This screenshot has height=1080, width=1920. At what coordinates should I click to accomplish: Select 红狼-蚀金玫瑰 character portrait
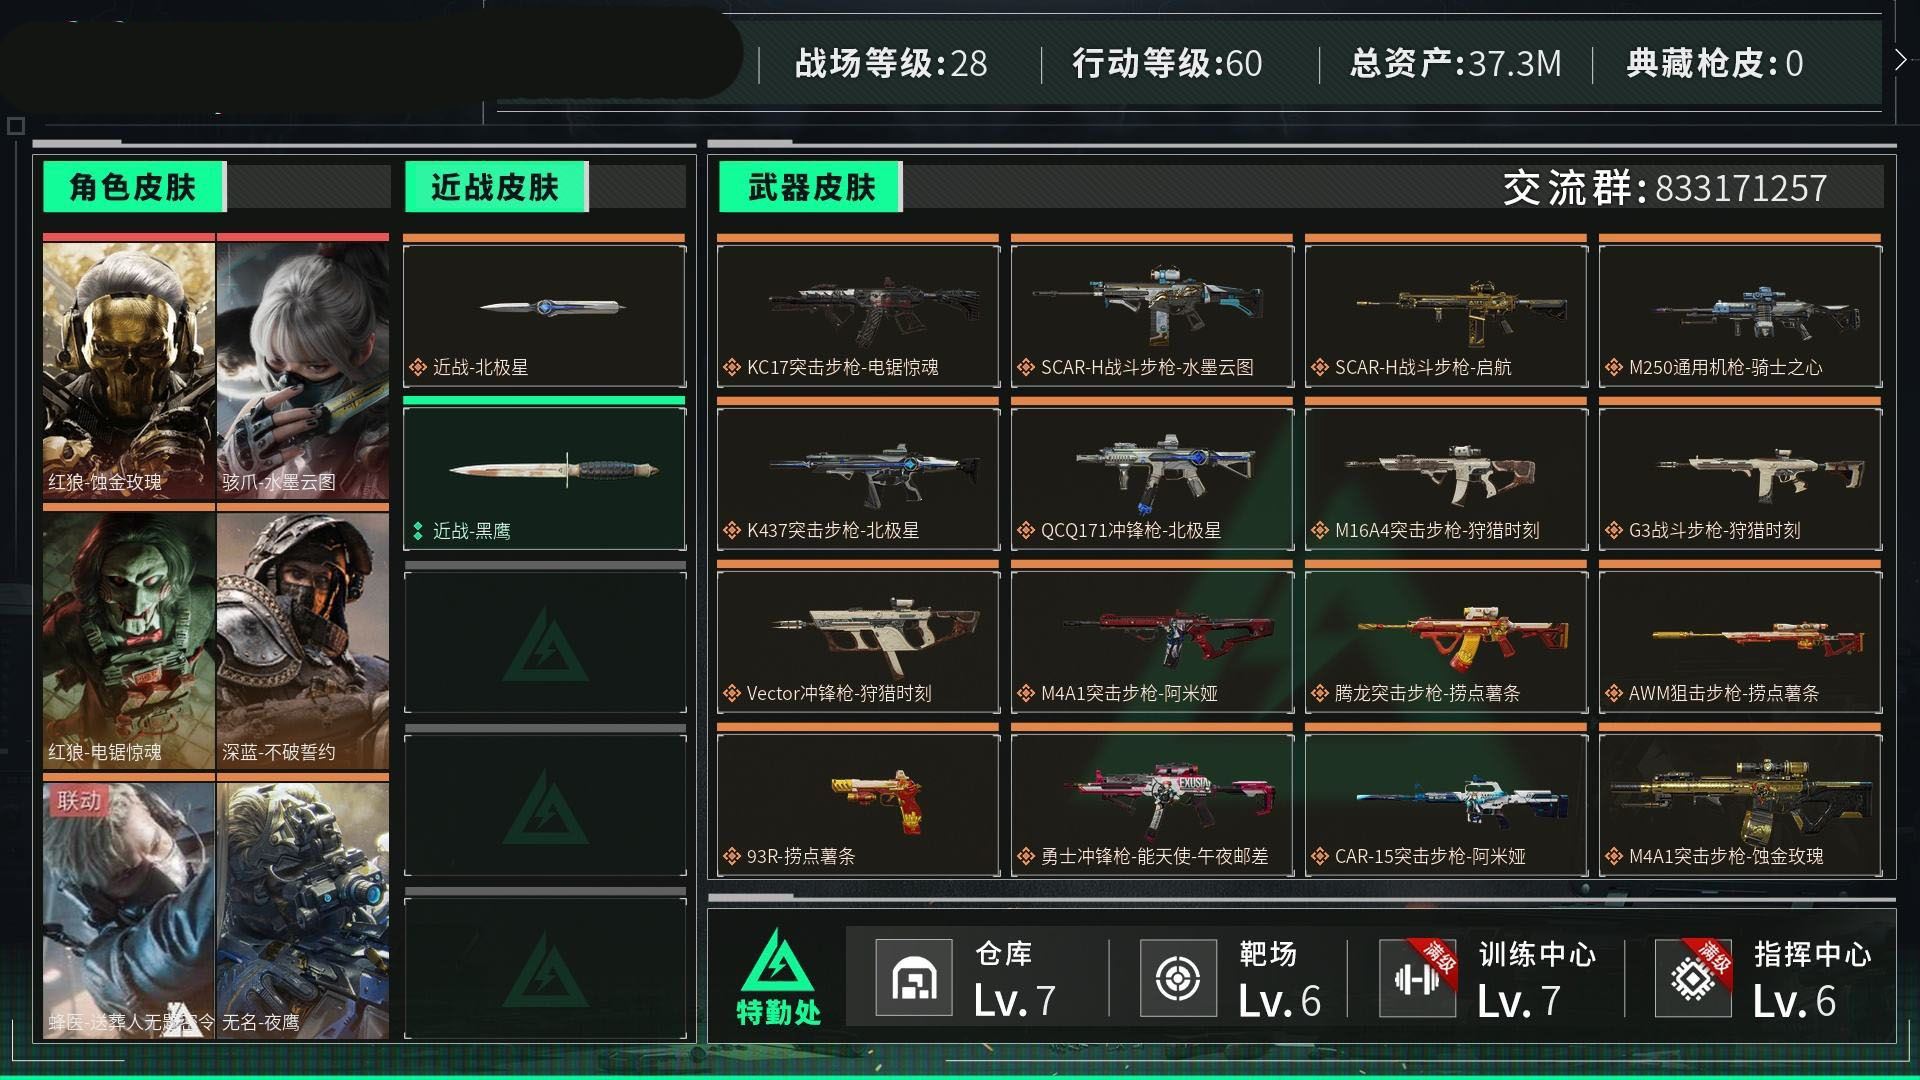[x=129, y=370]
